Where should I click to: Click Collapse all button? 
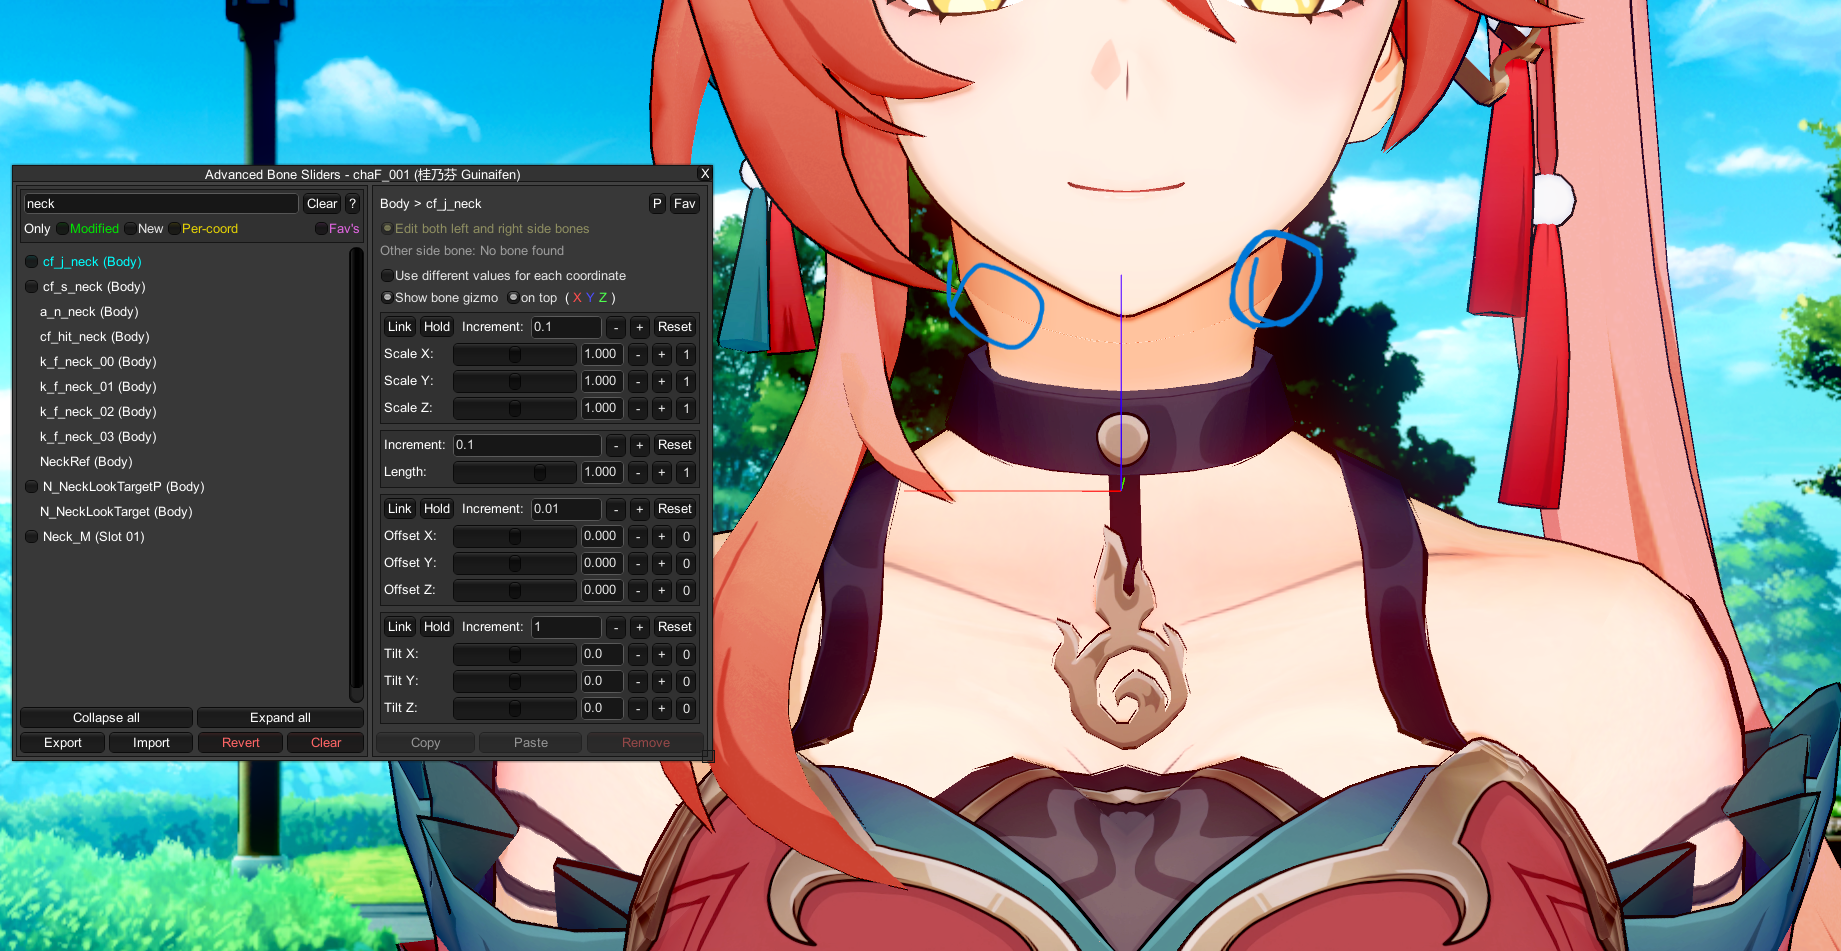tap(106, 718)
